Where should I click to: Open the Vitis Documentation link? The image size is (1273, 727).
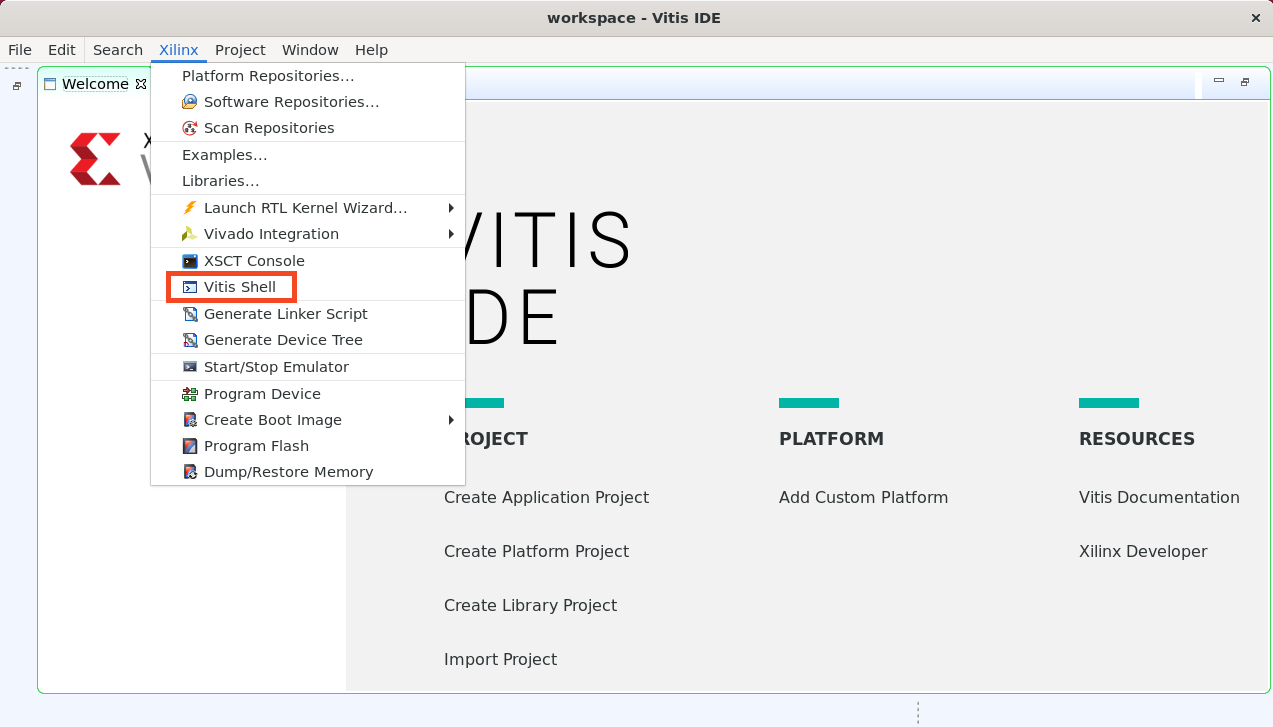(x=1159, y=497)
